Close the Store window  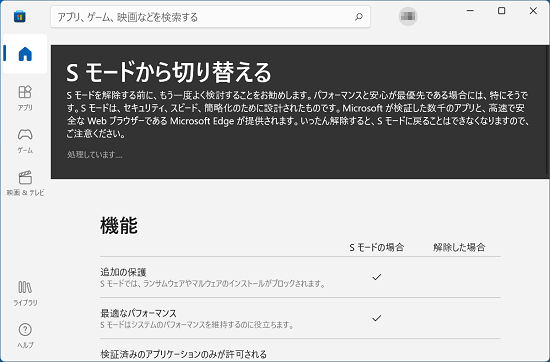click(533, 11)
